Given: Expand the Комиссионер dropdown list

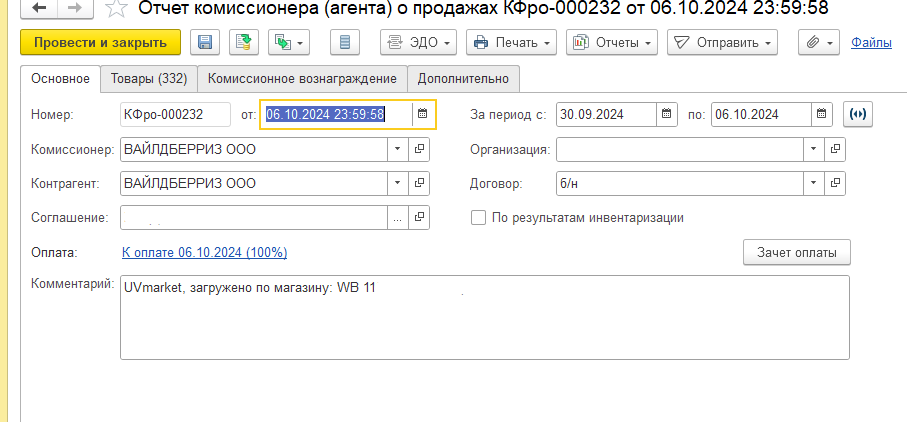Looking at the screenshot, I should tap(397, 149).
